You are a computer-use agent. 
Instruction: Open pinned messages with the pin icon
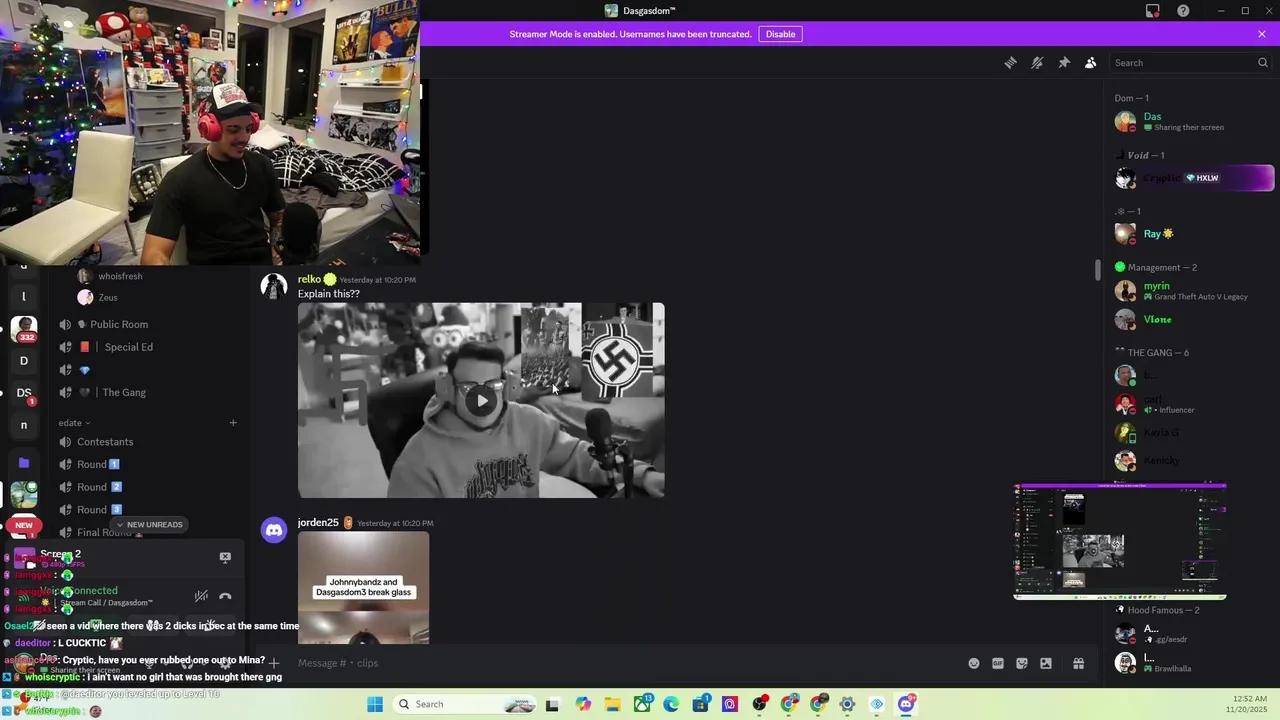[x=1064, y=62]
